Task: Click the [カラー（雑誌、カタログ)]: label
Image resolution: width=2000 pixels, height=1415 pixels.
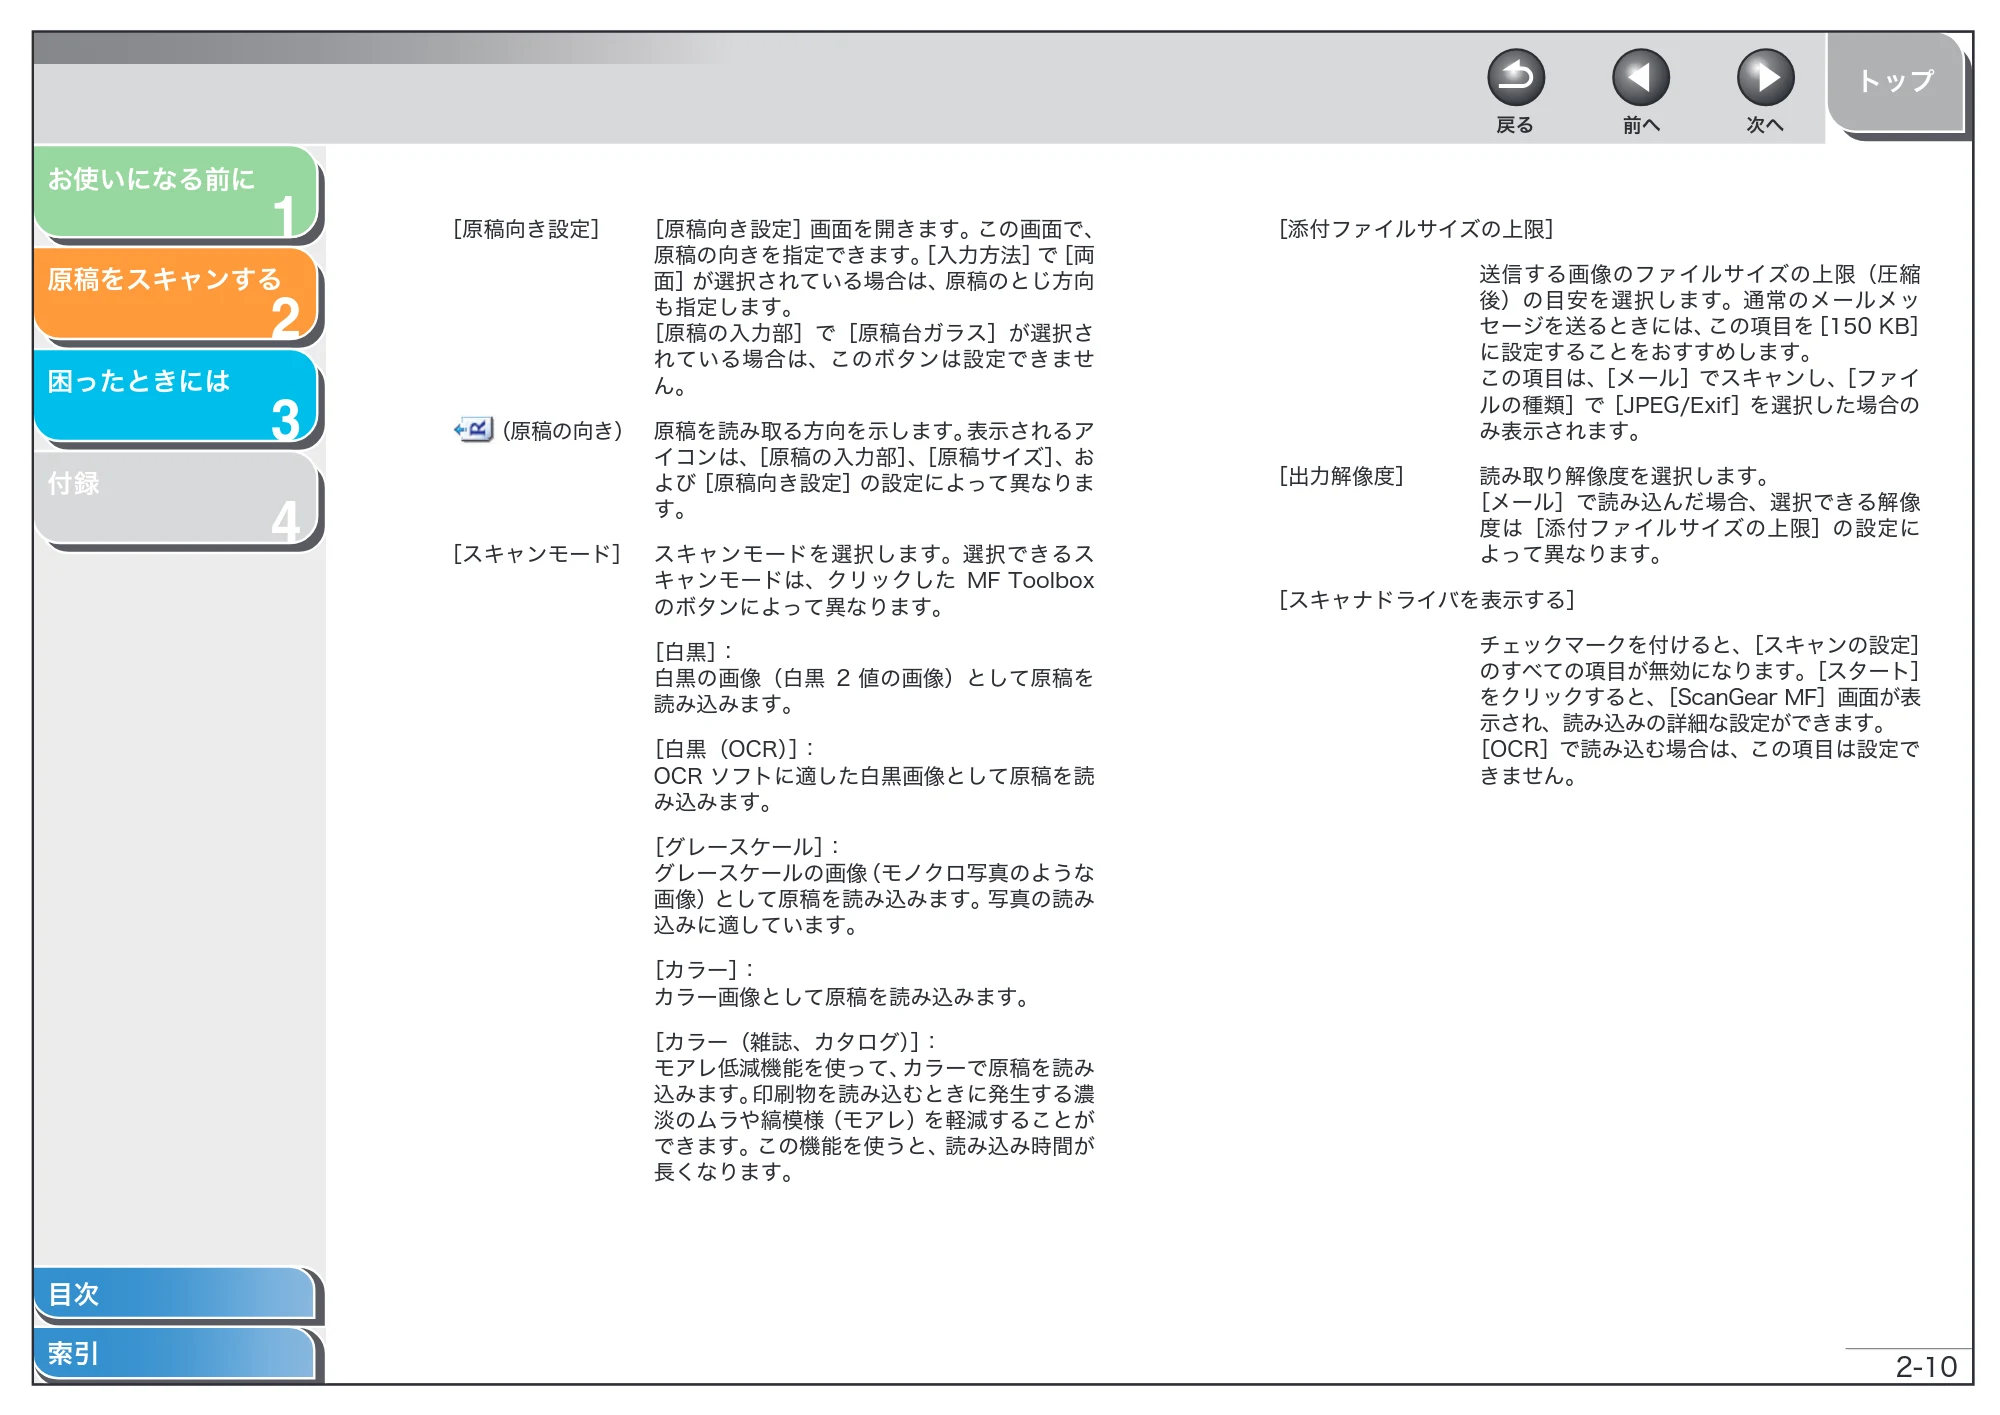Action: point(795,1042)
